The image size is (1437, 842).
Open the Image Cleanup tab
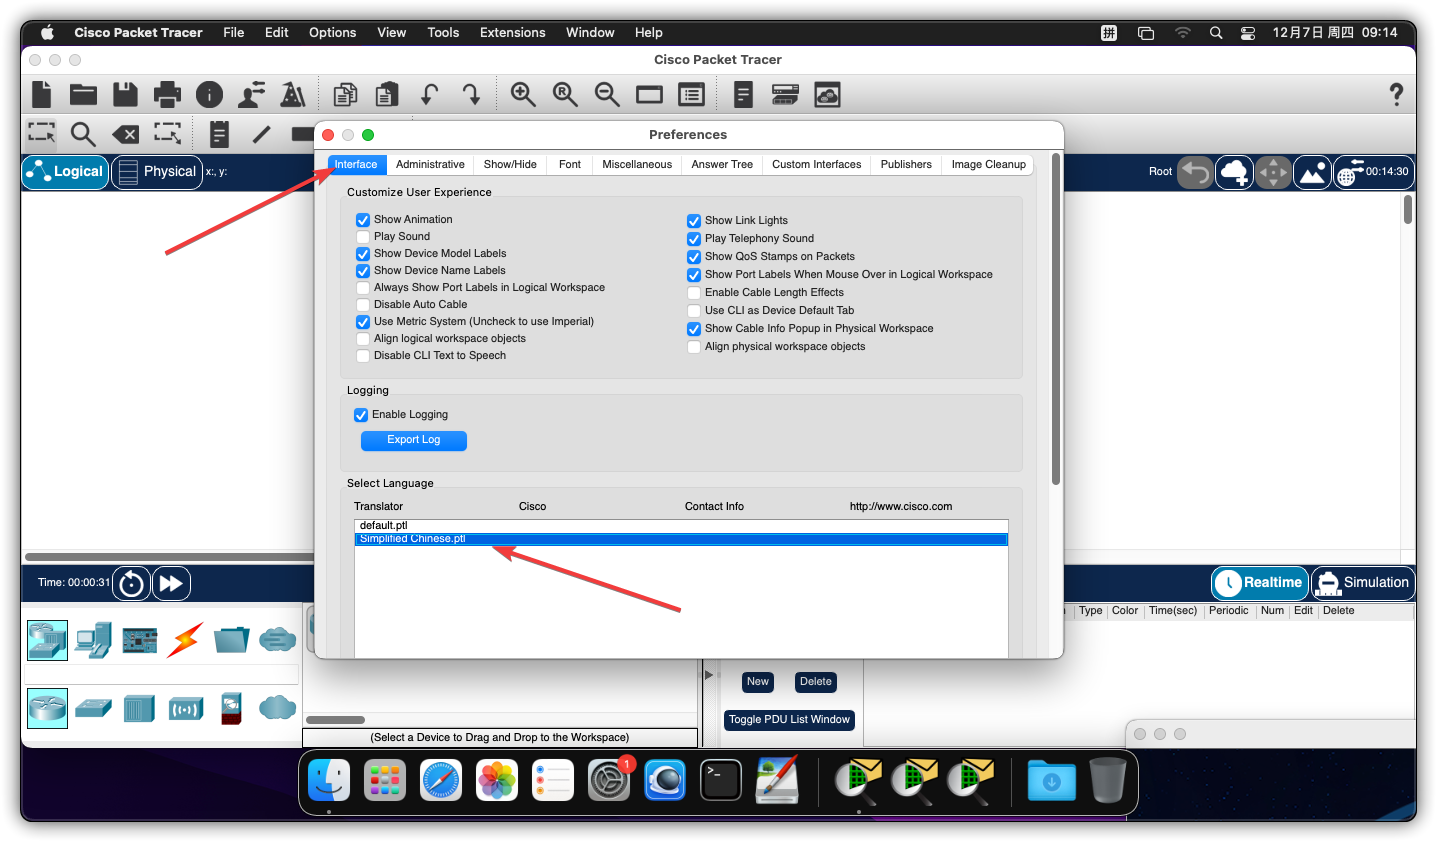(988, 164)
